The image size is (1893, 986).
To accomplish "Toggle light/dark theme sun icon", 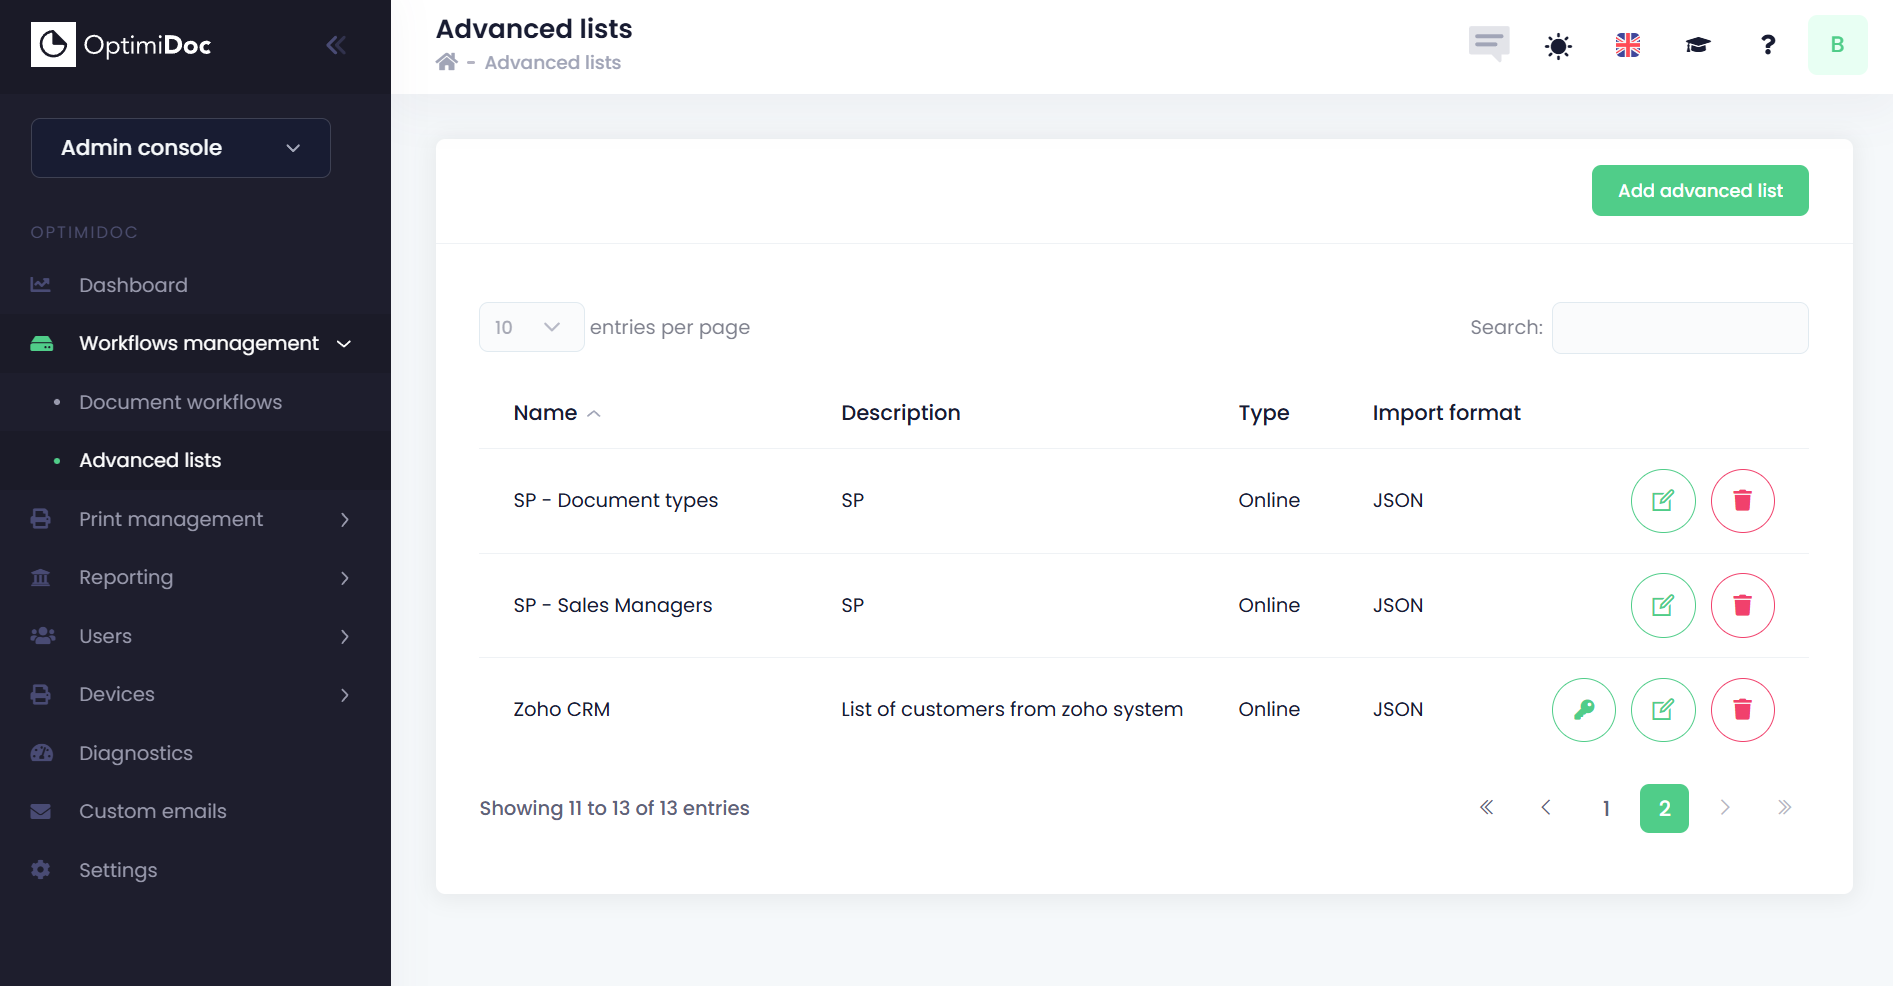I will click(1558, 46).
